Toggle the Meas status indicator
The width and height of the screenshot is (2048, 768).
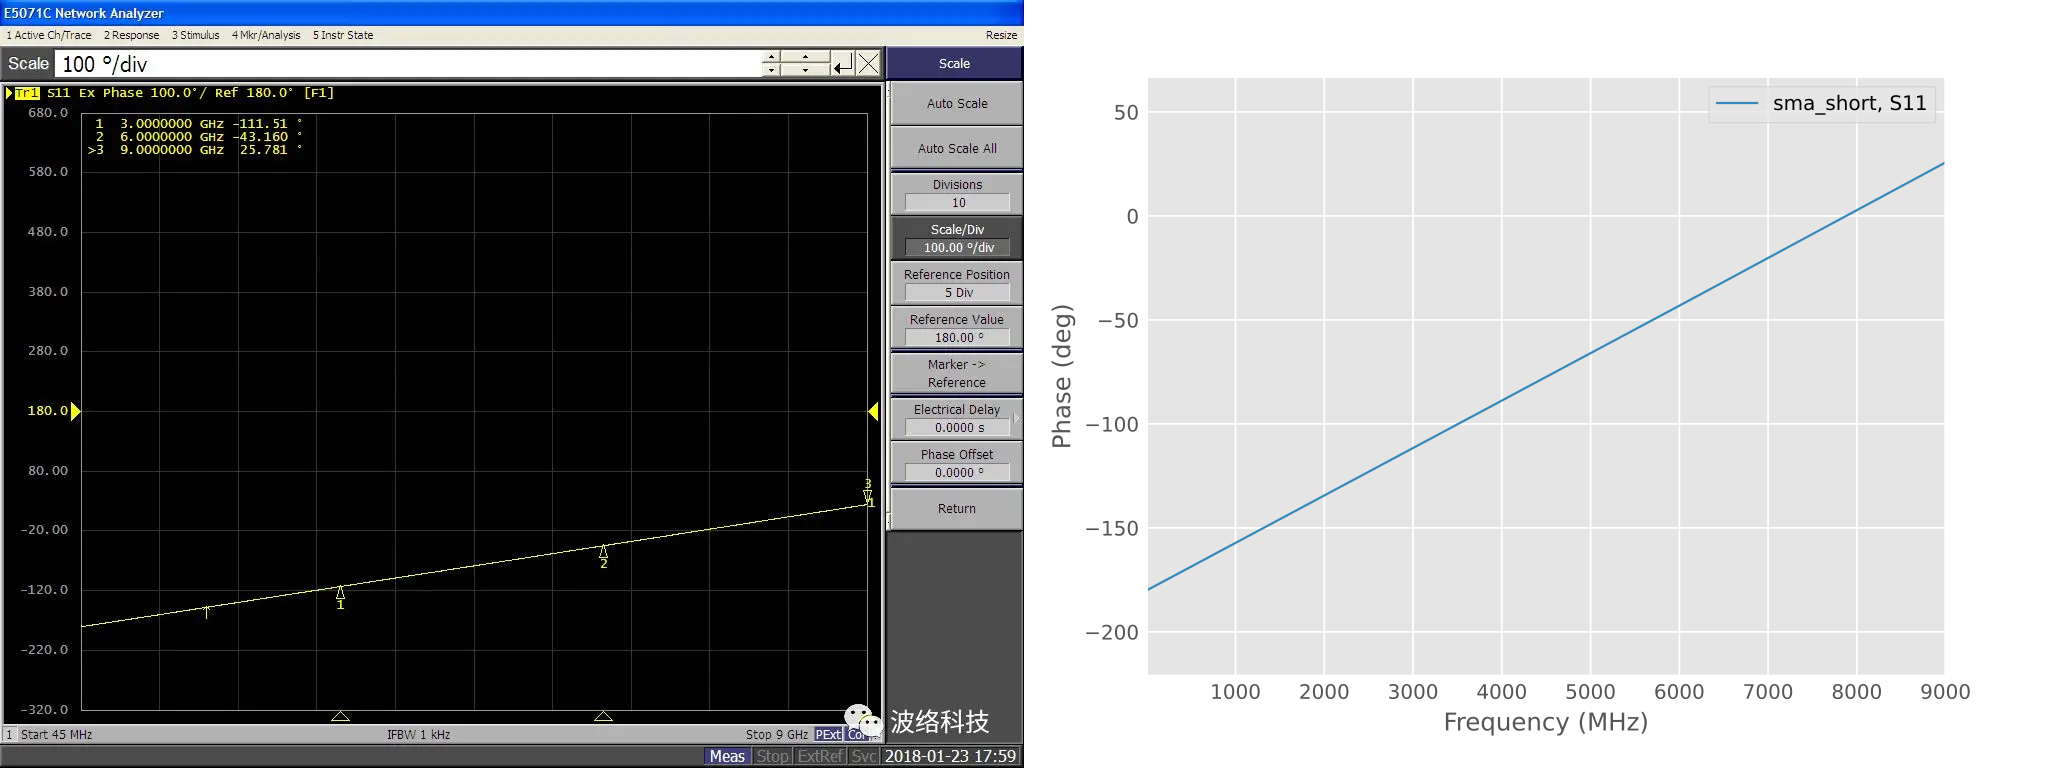click(727, 756)
